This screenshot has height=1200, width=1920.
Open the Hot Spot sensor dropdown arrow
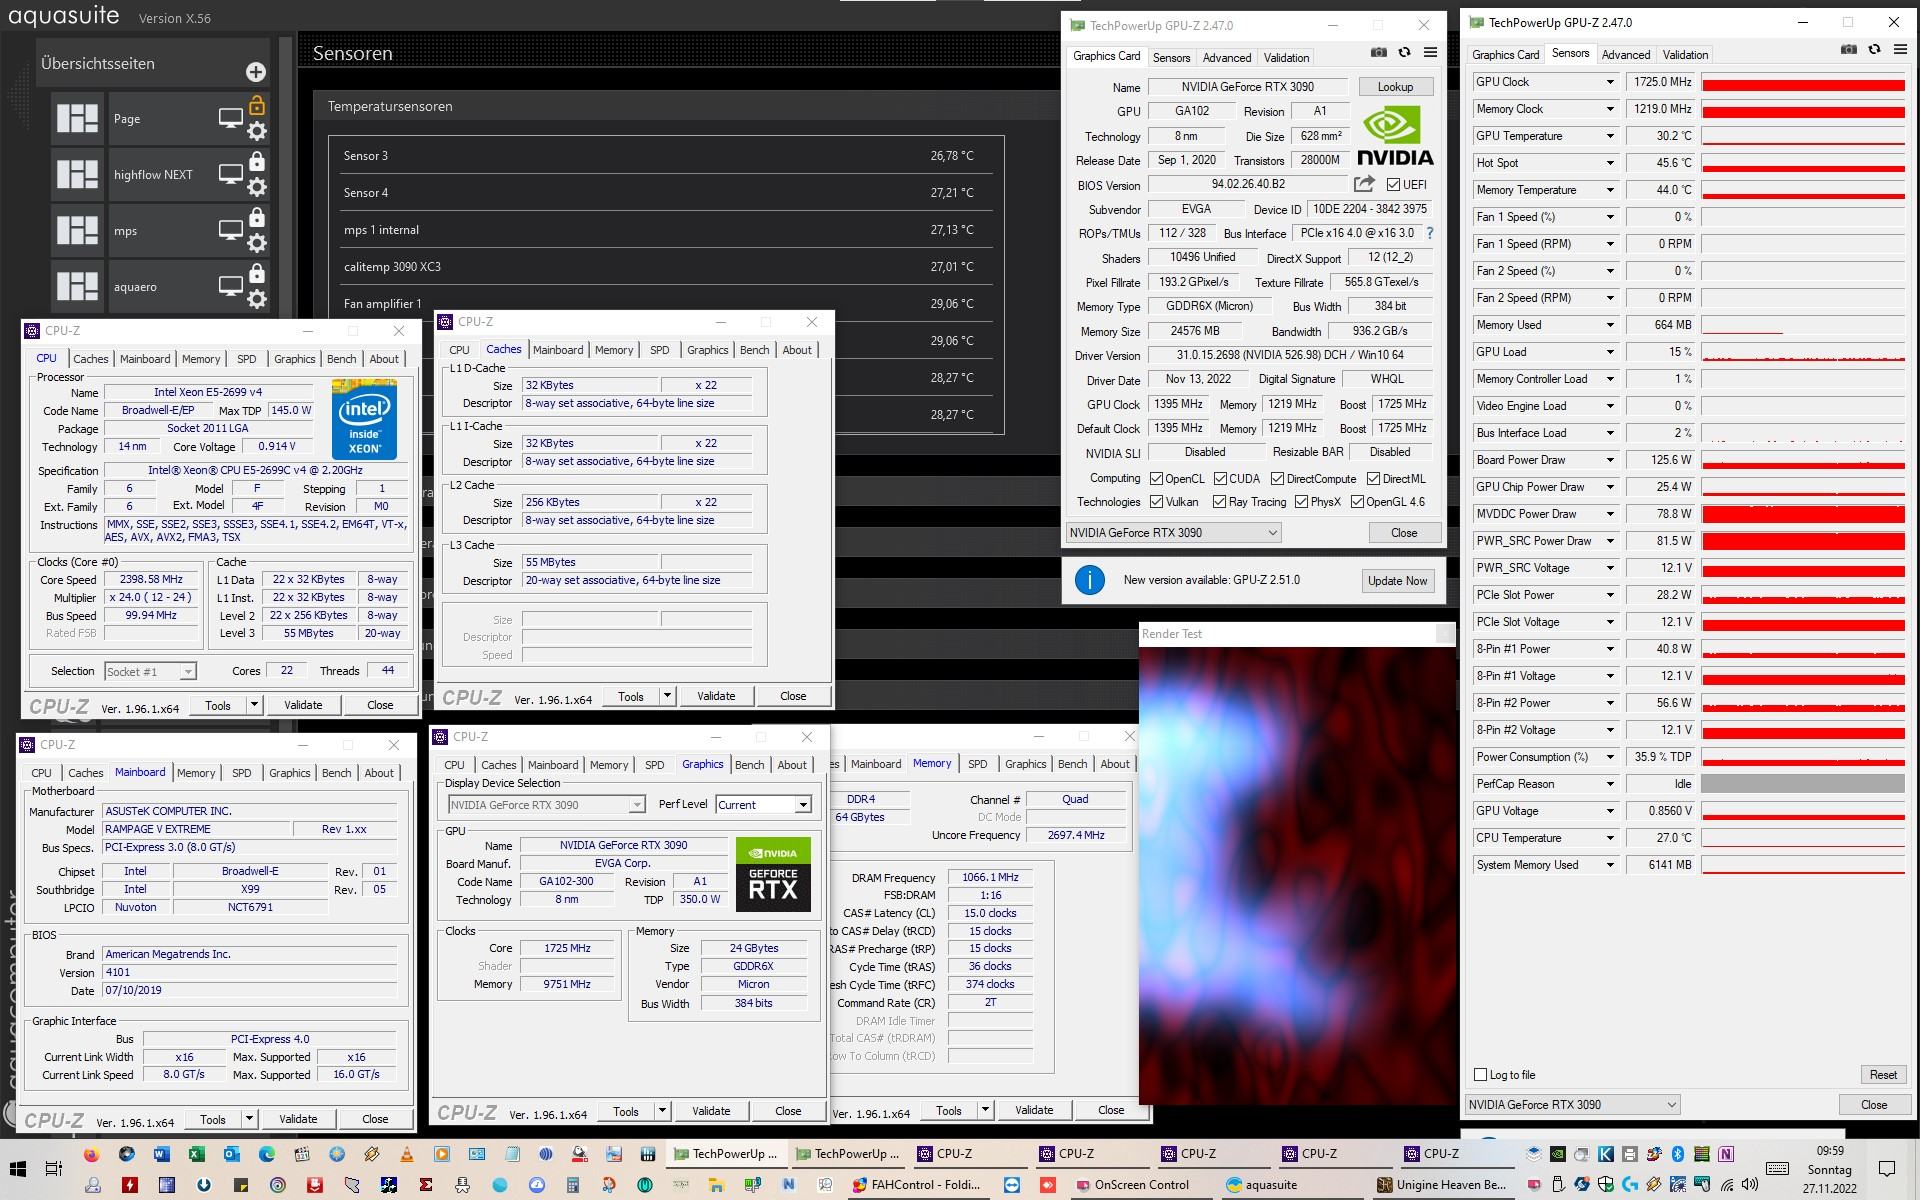1609,163
